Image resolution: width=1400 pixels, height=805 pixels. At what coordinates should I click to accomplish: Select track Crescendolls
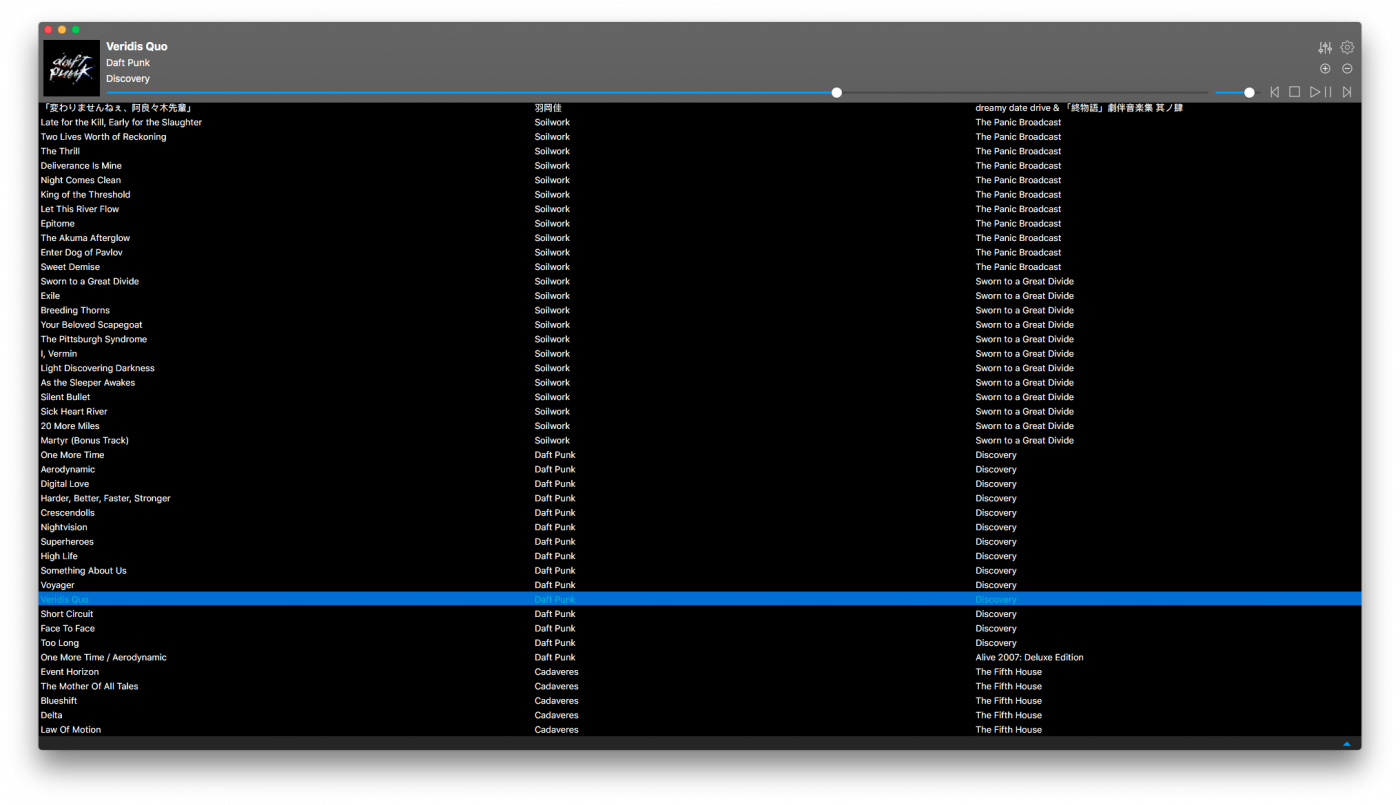(68, 513)
